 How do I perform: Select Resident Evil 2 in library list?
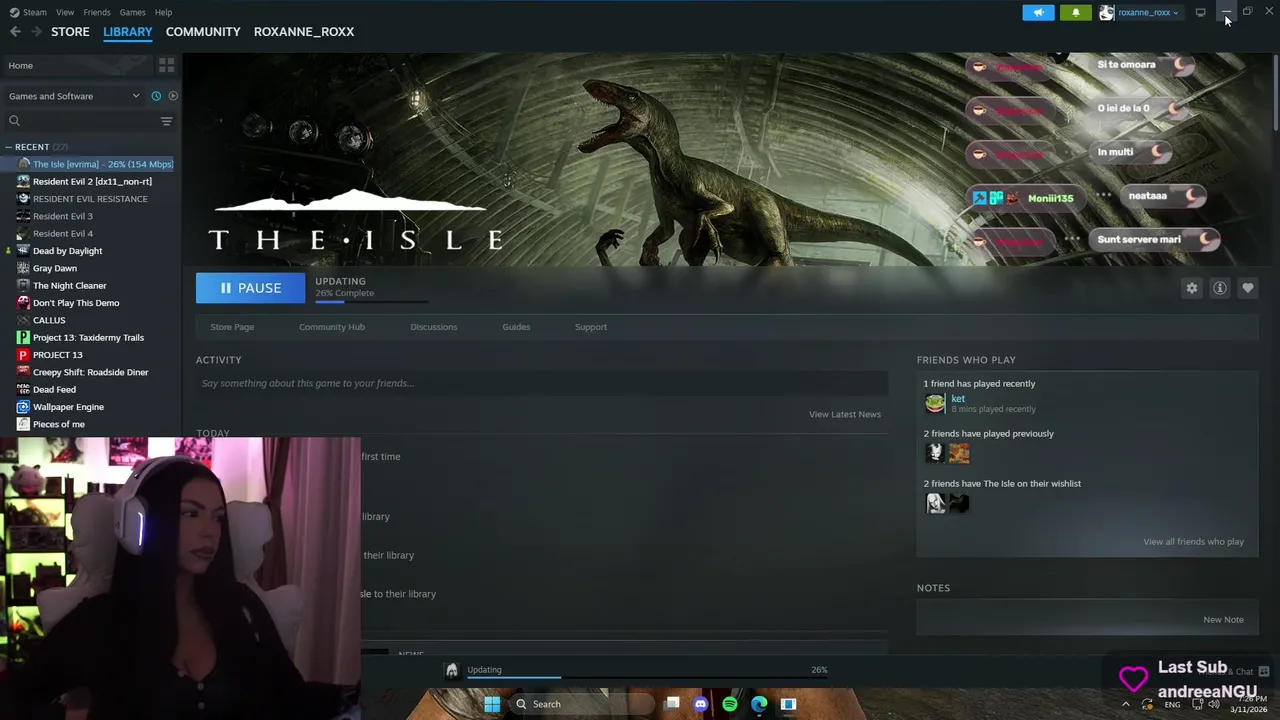coord(92,182)
